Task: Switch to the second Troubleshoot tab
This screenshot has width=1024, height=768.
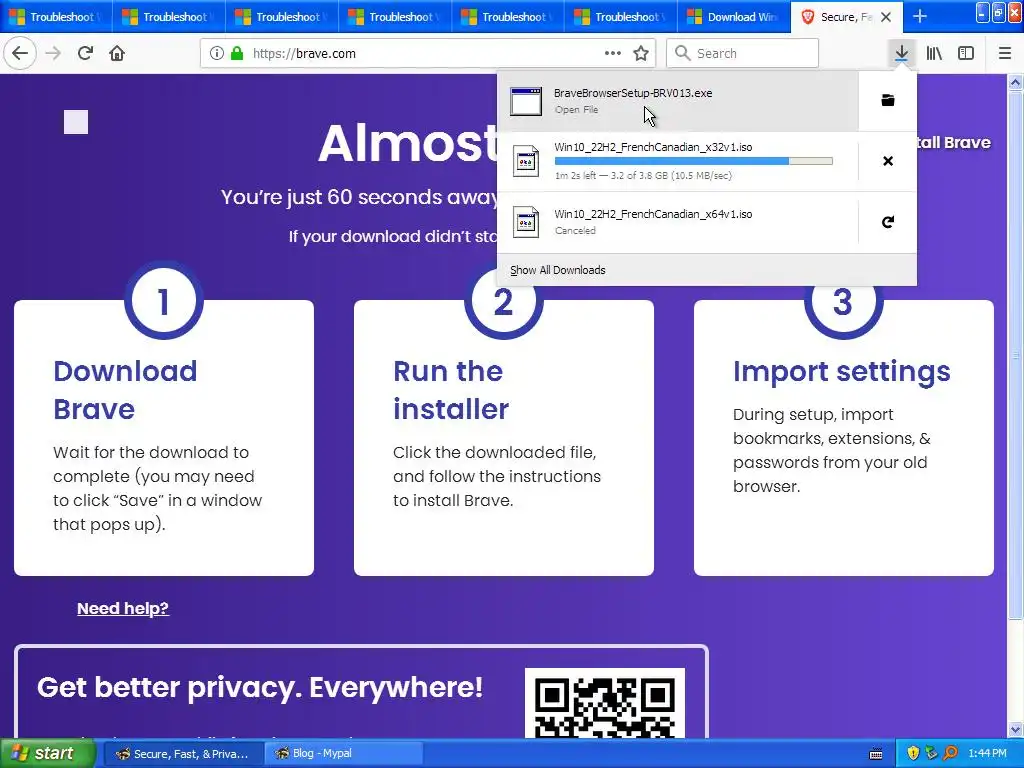Action: coord(169,17)
